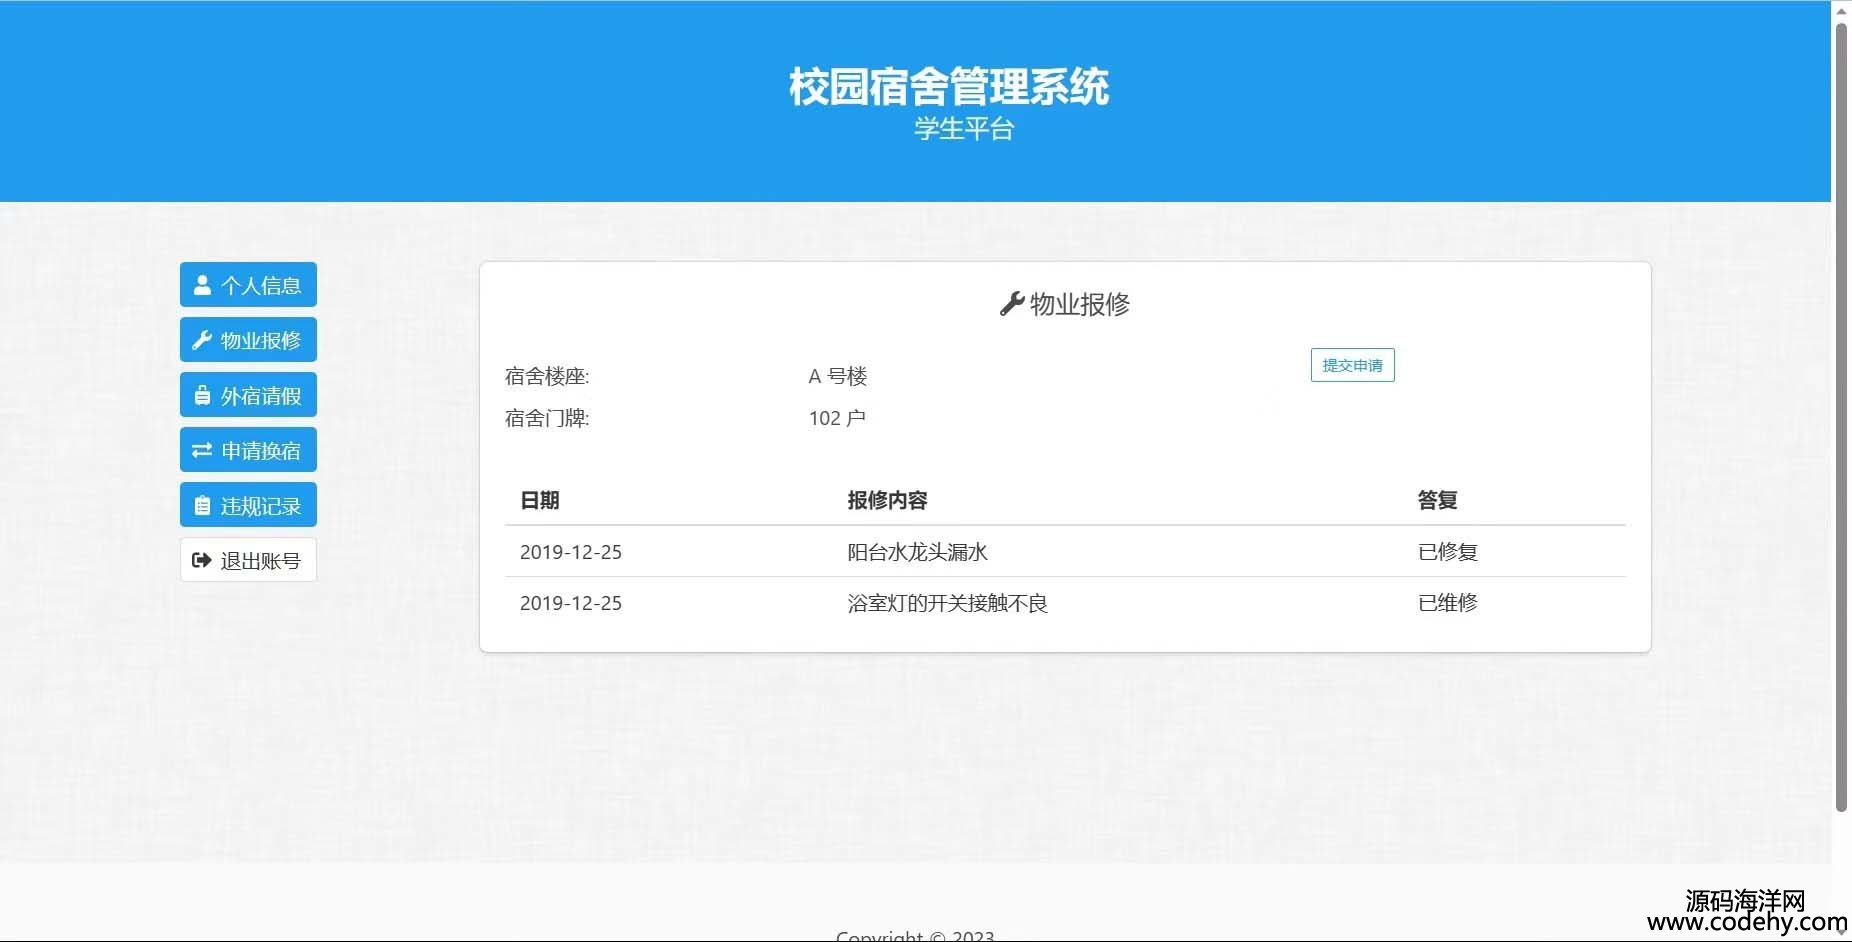Click the wrench icon in the panel heading

pyautogui.click(x=1011, y=304)
